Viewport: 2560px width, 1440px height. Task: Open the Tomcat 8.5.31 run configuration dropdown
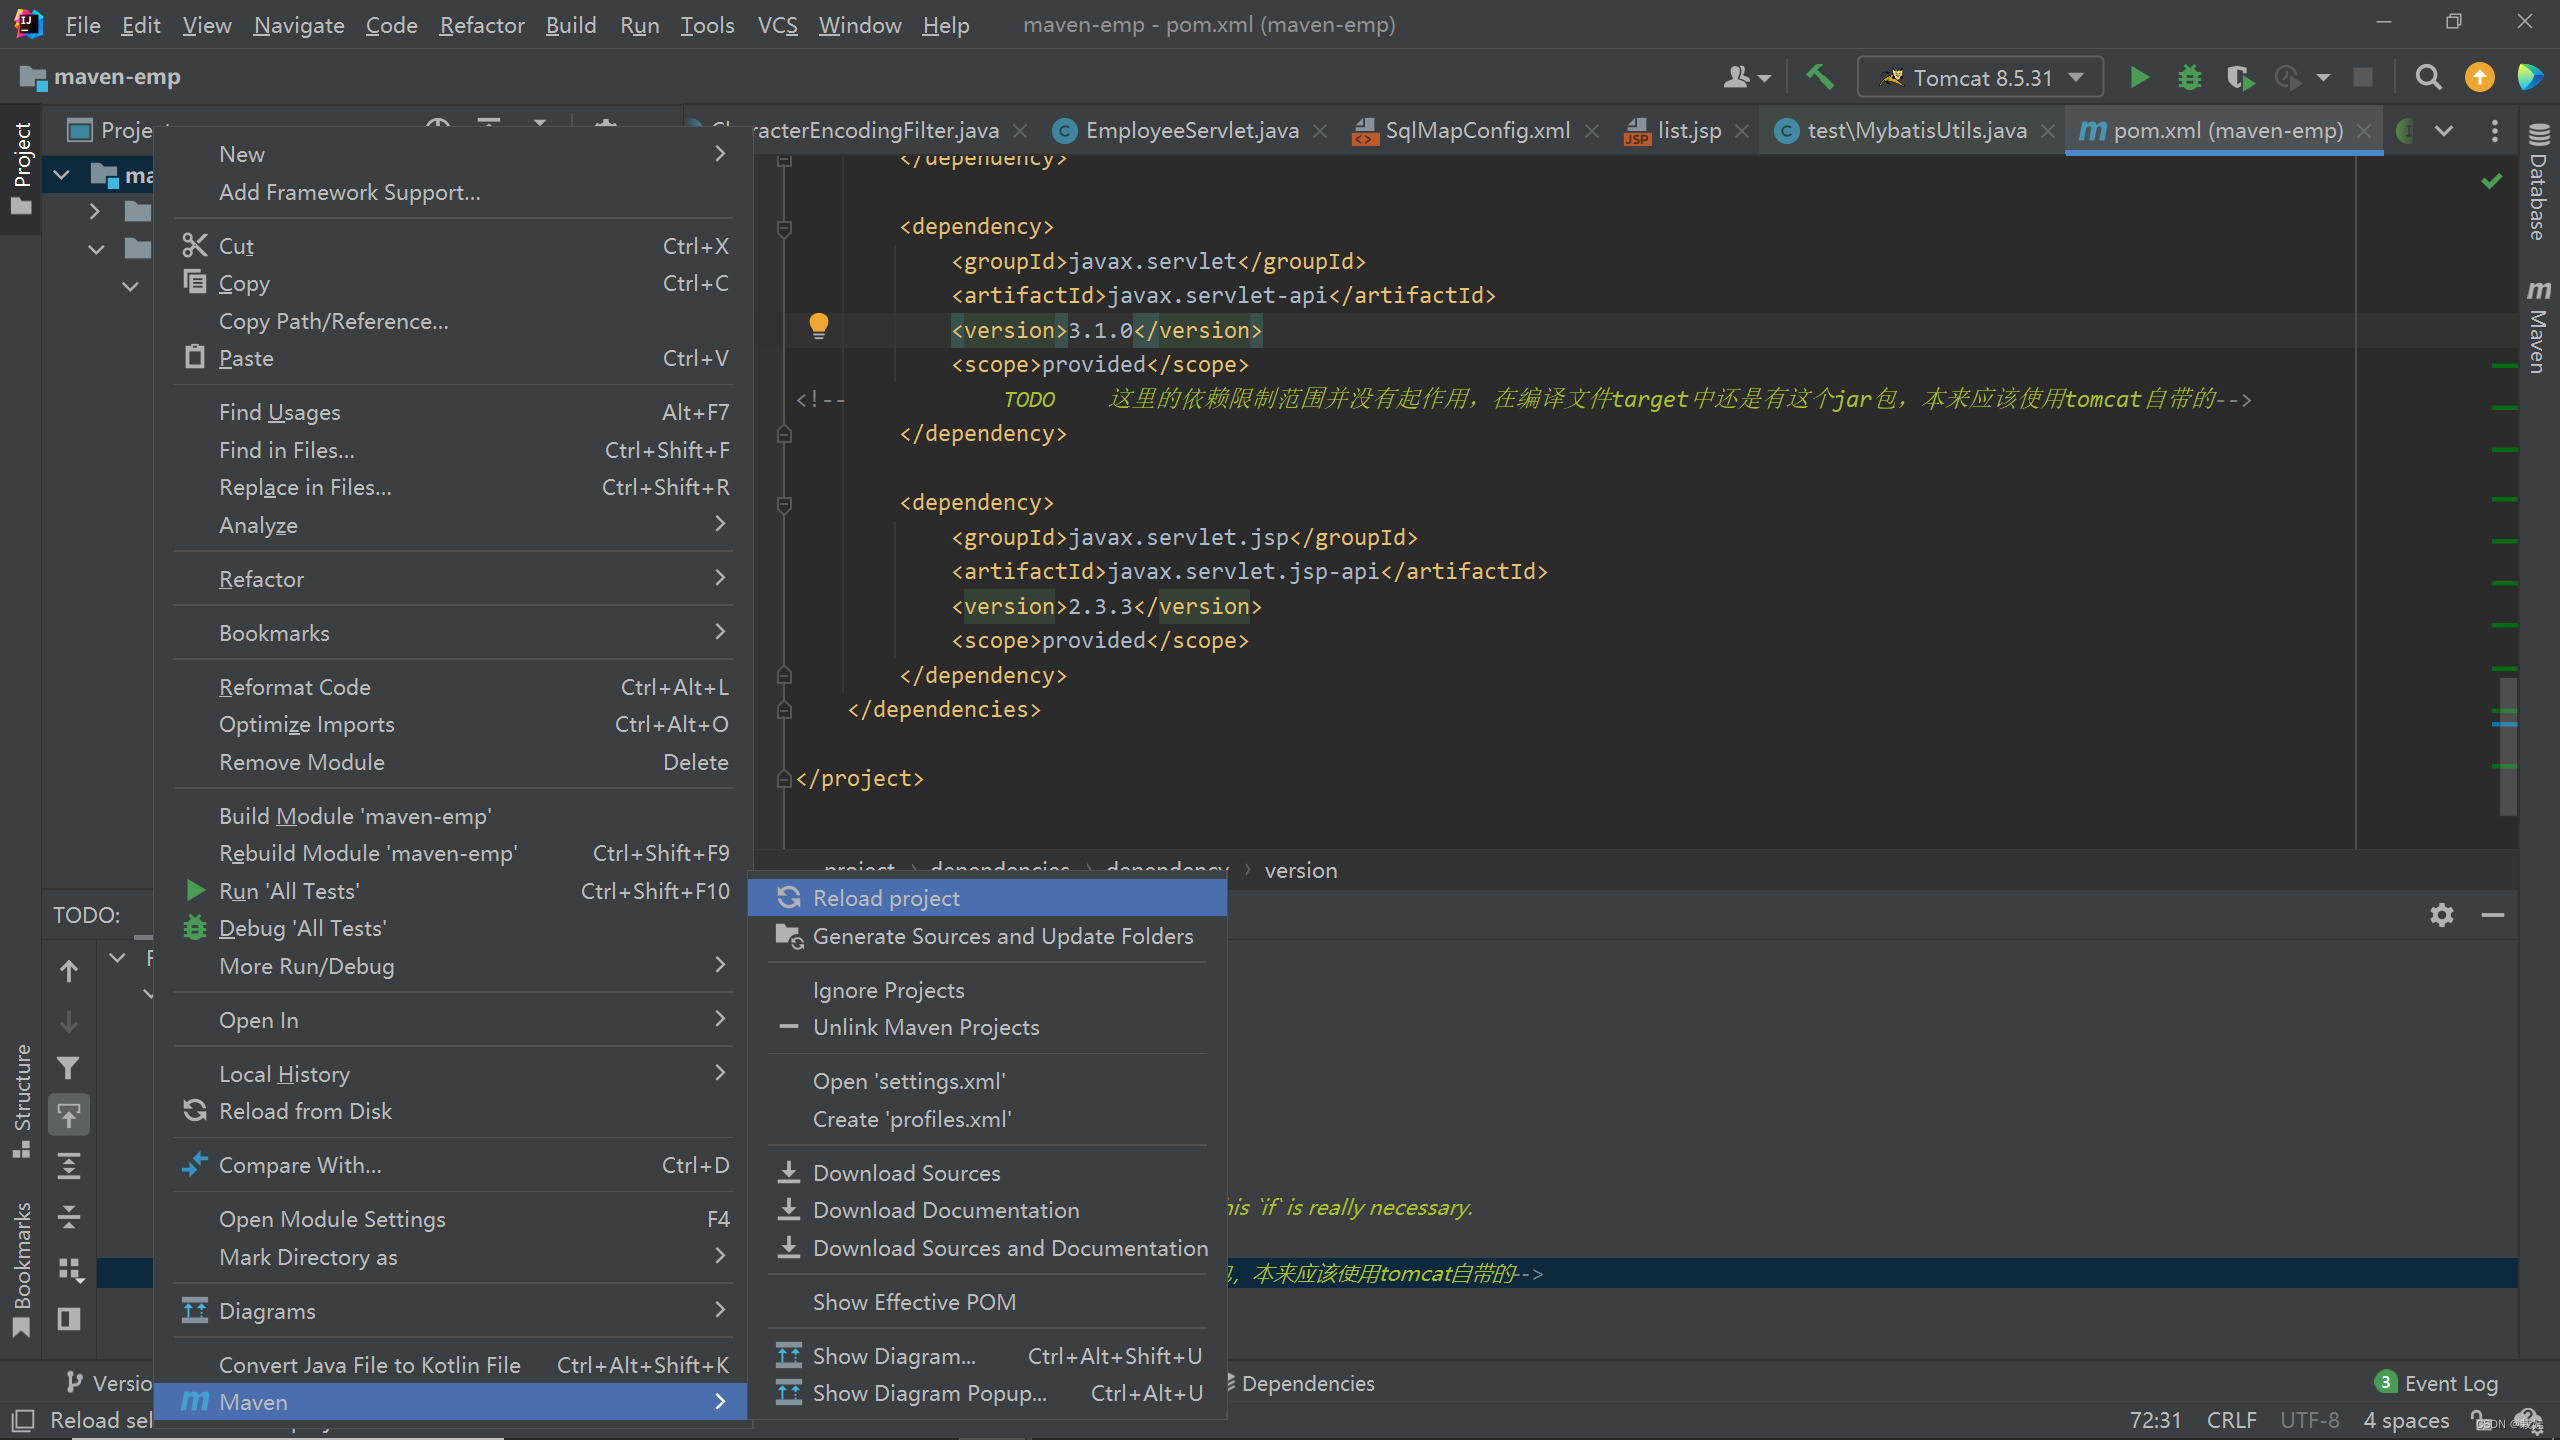(x=1980, y=78)
